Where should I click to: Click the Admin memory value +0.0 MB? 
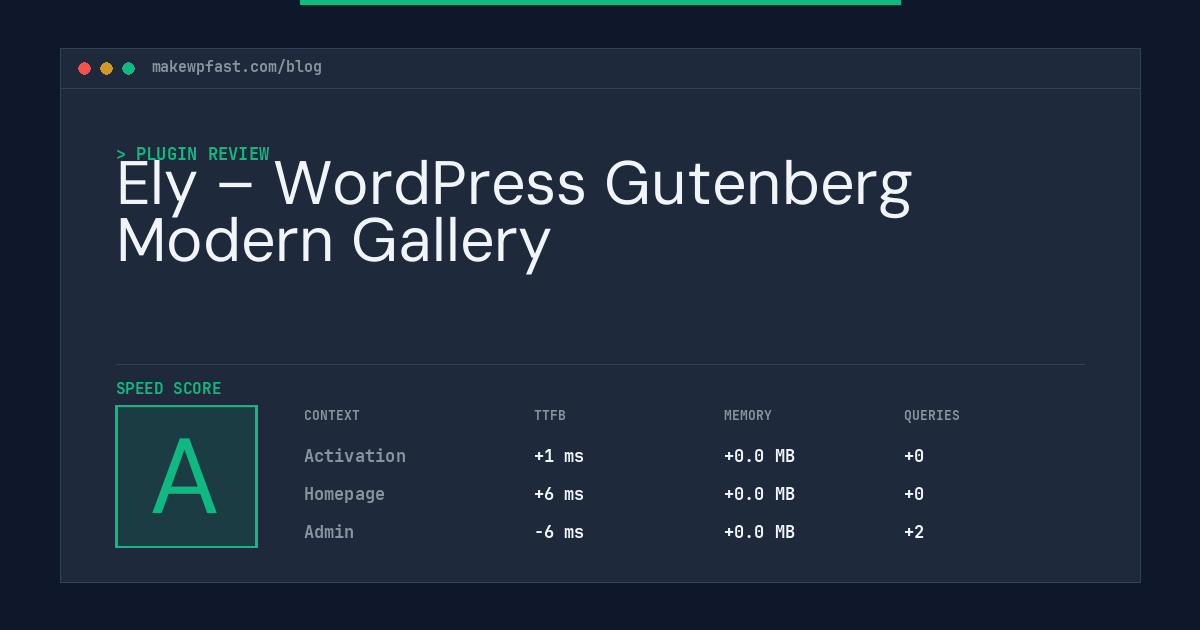tap(759, 532)
